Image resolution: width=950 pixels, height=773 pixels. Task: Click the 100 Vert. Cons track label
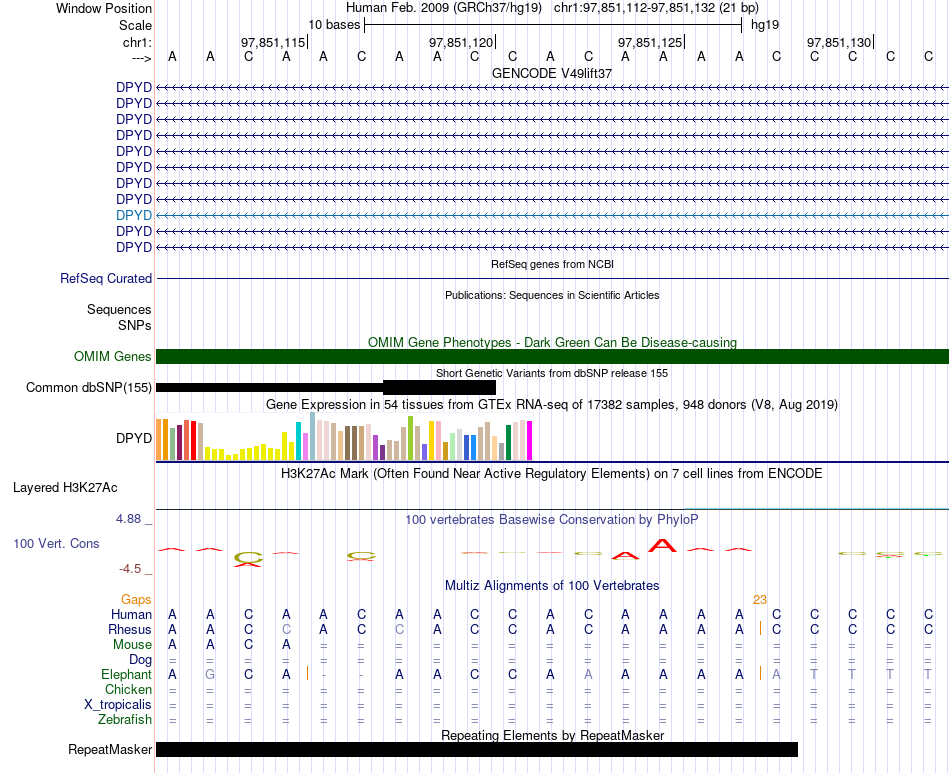click(x=56, y=543)
